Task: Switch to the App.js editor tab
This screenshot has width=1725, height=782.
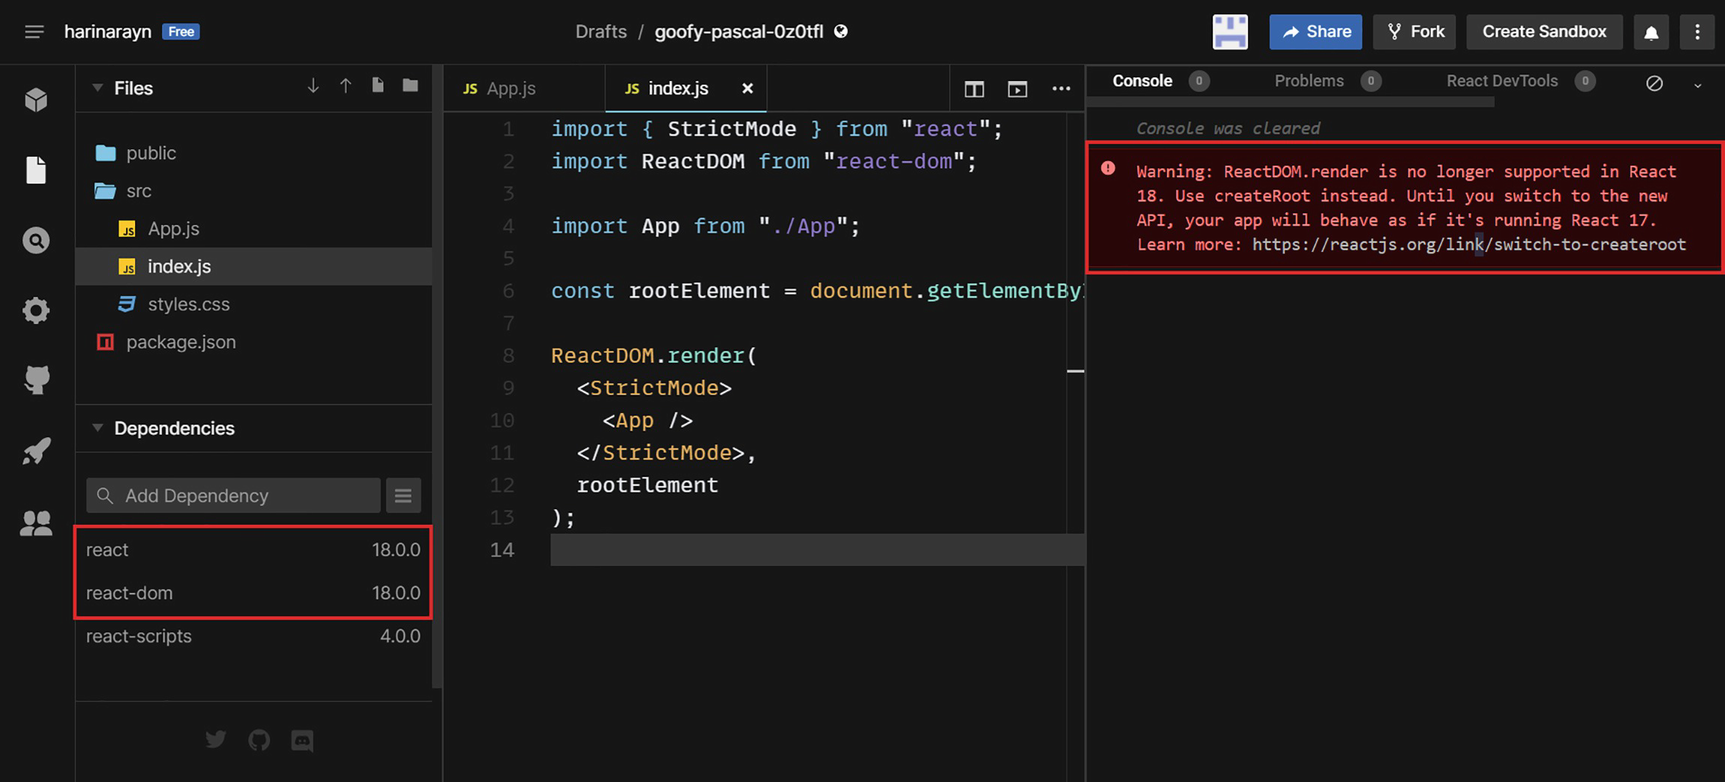Action: pyautogui.click(x=511, y=88)
